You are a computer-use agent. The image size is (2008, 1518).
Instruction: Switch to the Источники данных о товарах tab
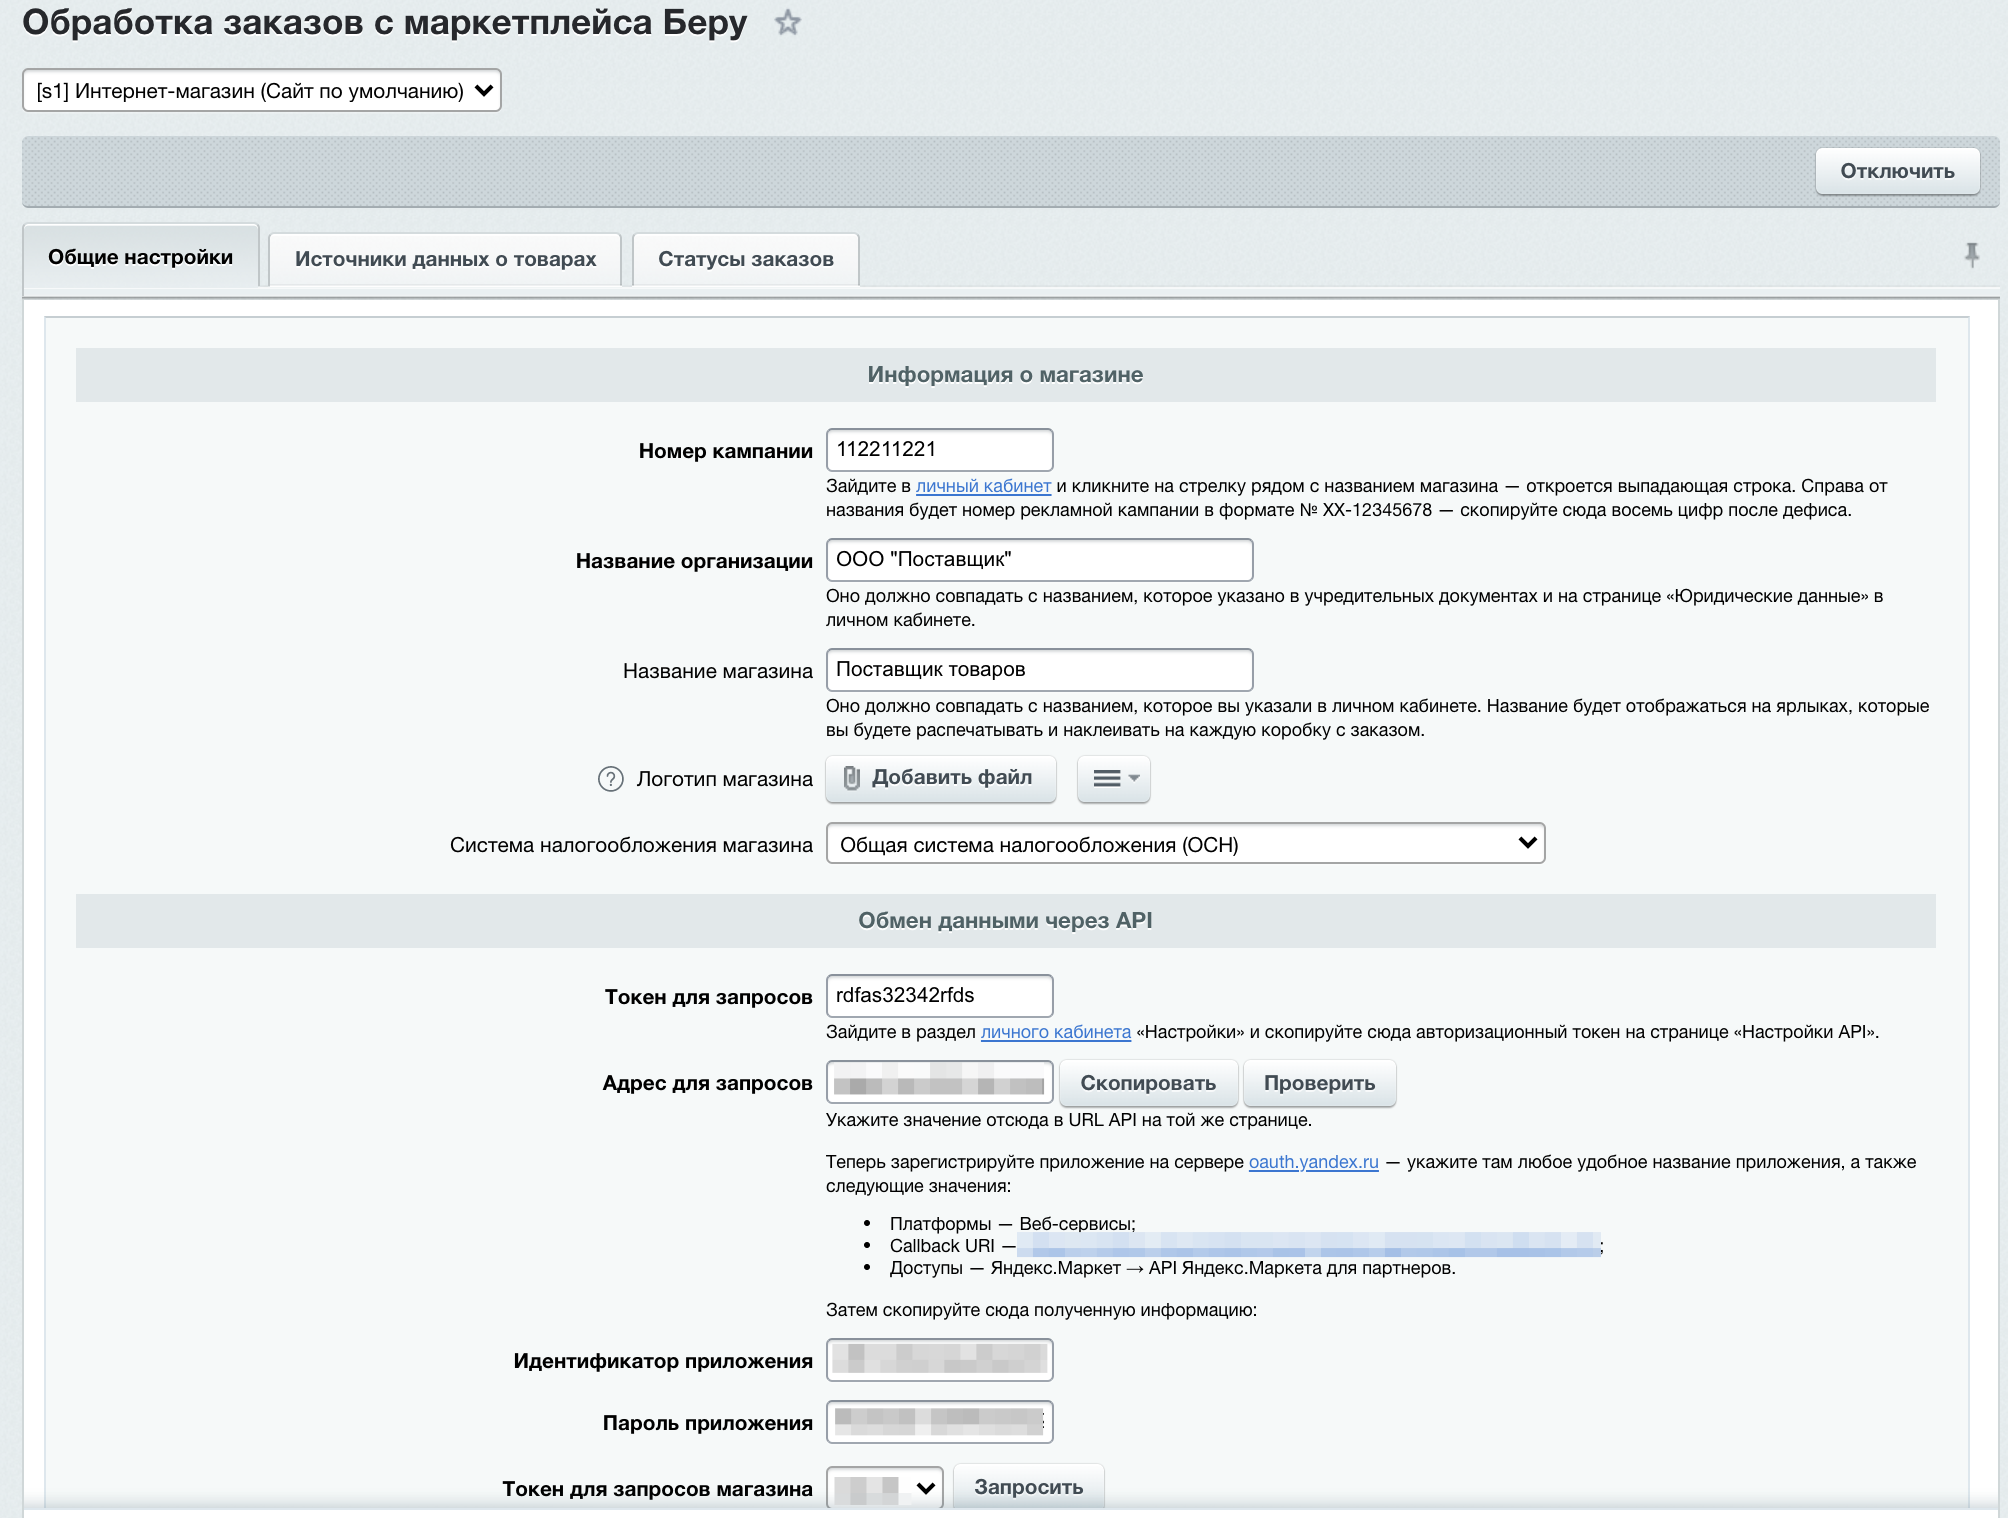pos(445,259)
